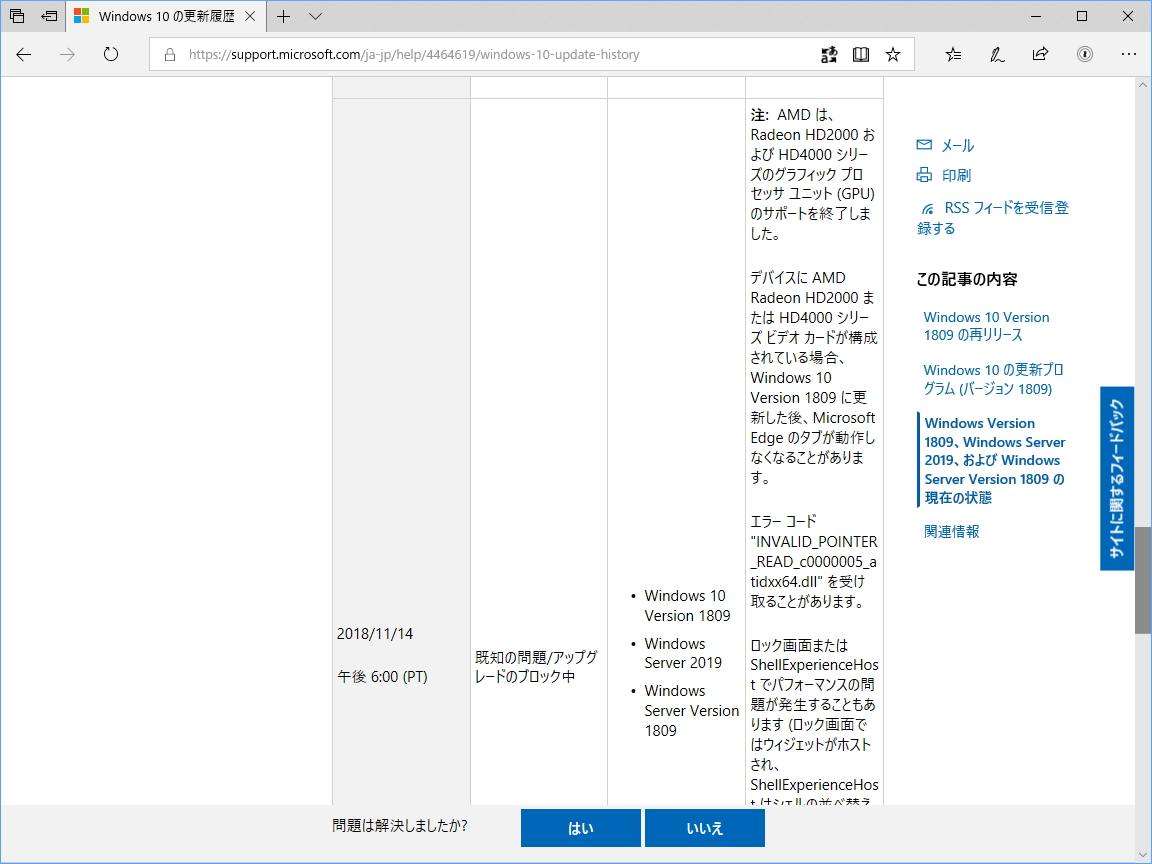The height and width of the screenshot is (864, 1152).
Task: Open the Hub favorites list panel
Action: (953, 54)
